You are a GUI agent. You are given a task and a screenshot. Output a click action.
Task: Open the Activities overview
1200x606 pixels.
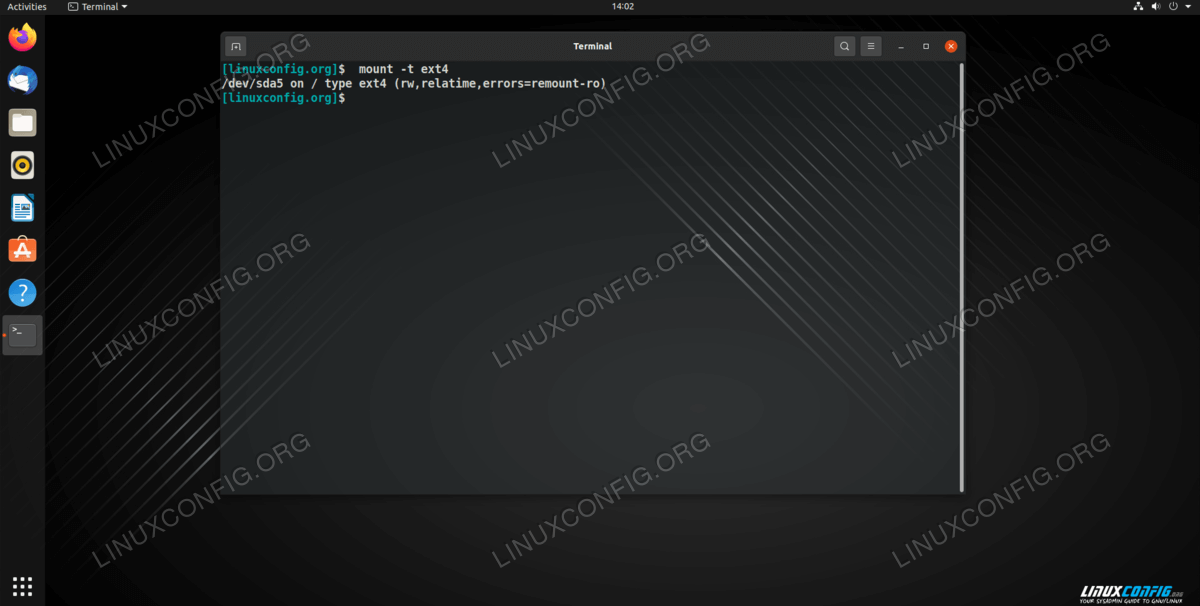[27, 7]
